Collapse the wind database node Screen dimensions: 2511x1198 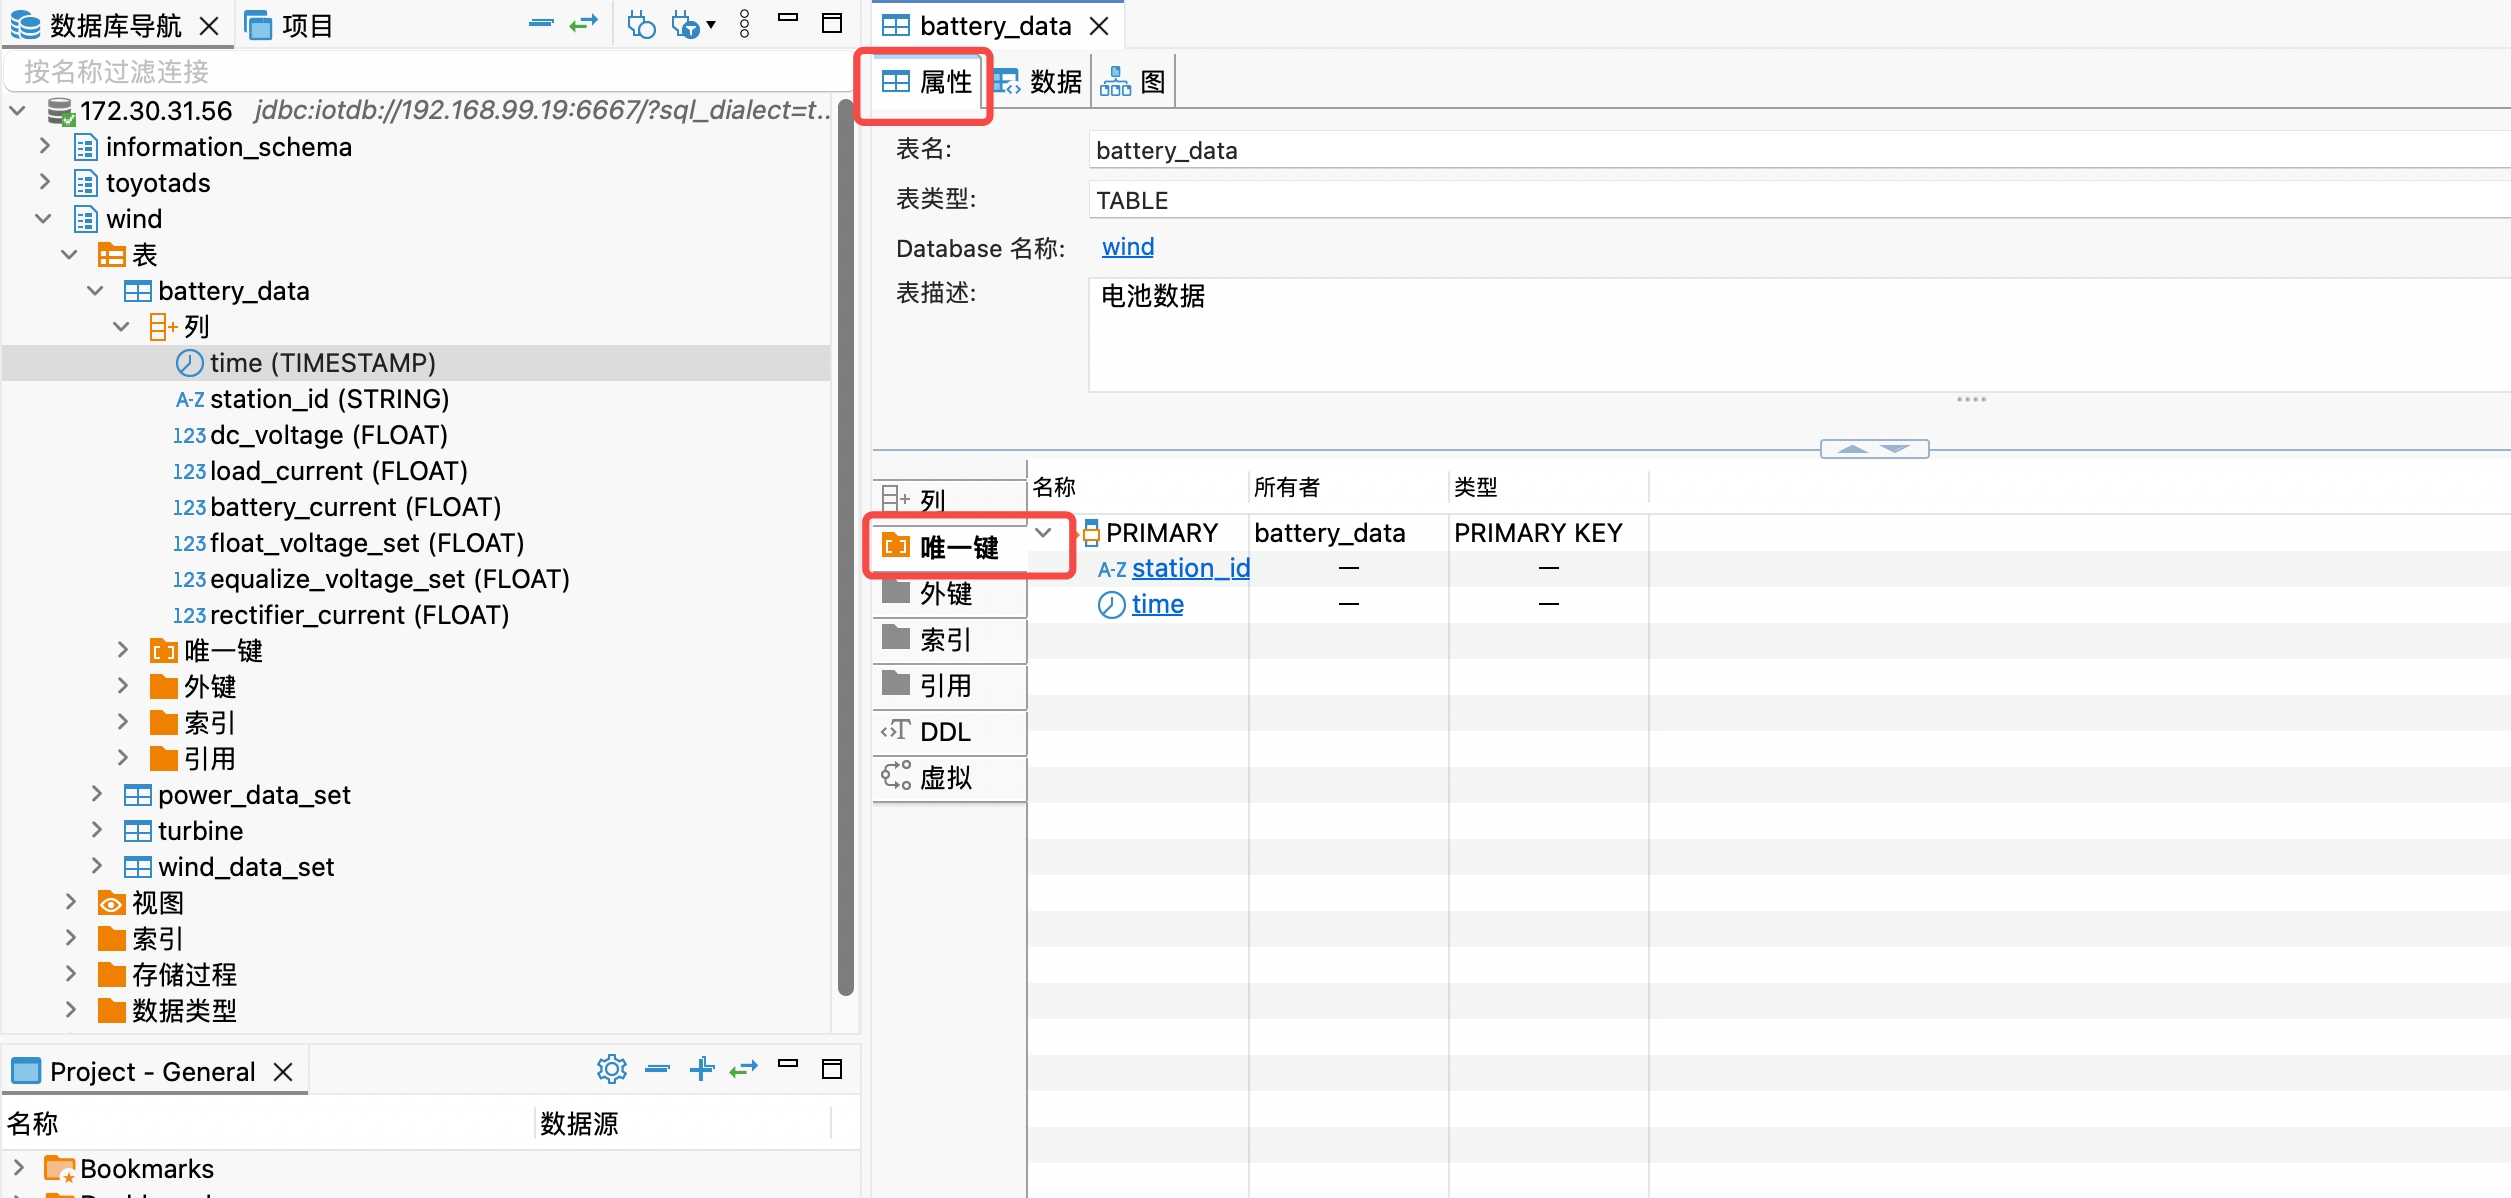pyautogui.click(x=43, y=218)
